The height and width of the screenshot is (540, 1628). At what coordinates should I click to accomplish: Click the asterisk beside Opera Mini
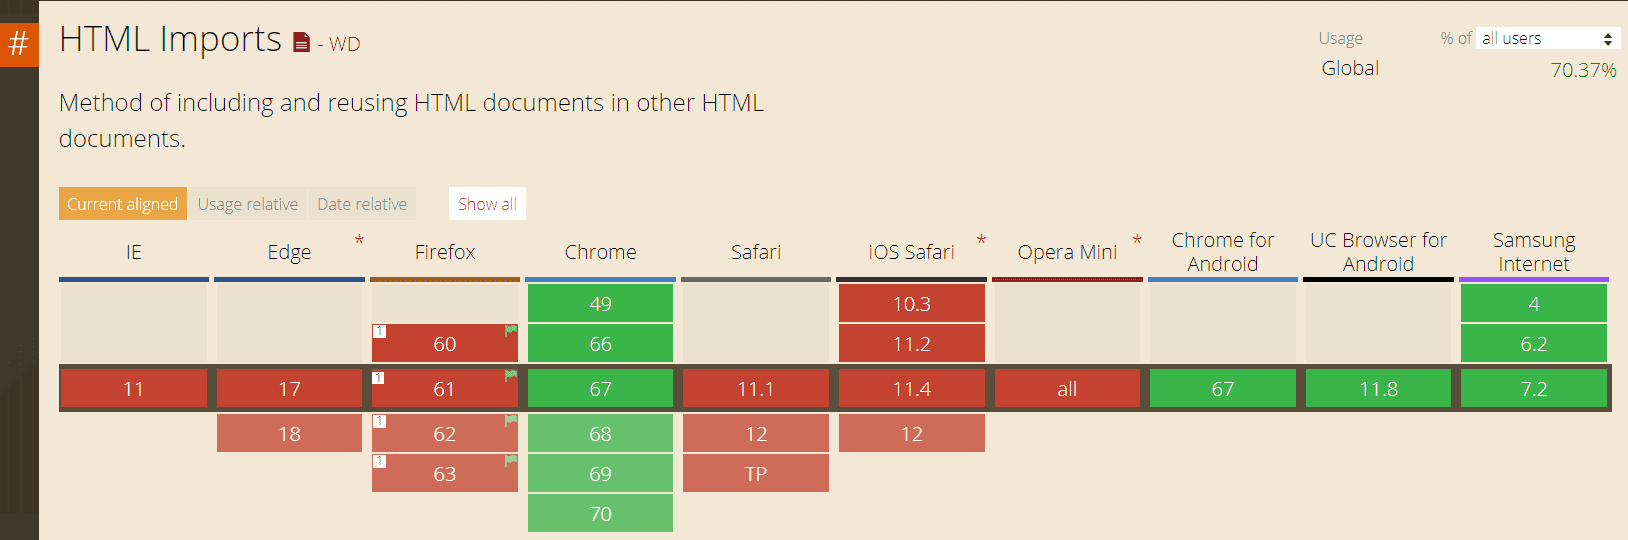tap(1137, 240)
